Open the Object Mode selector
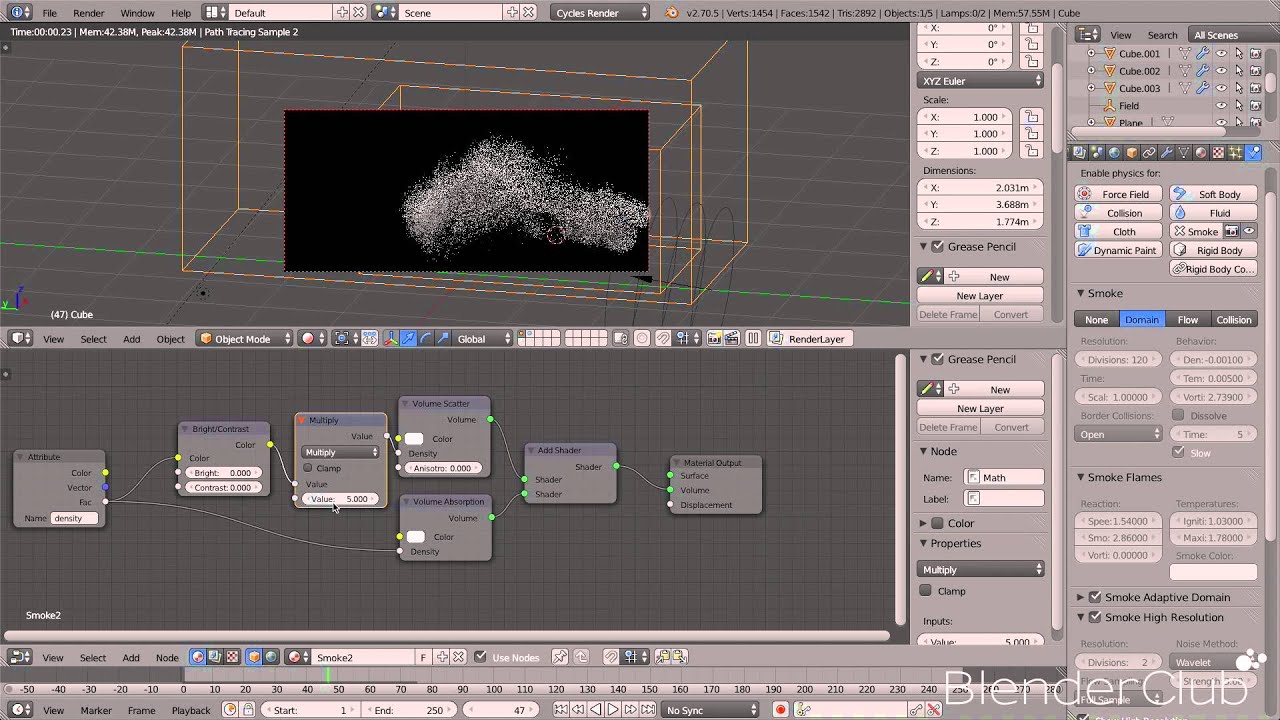 pyautogui.click(x=245, y=339)
